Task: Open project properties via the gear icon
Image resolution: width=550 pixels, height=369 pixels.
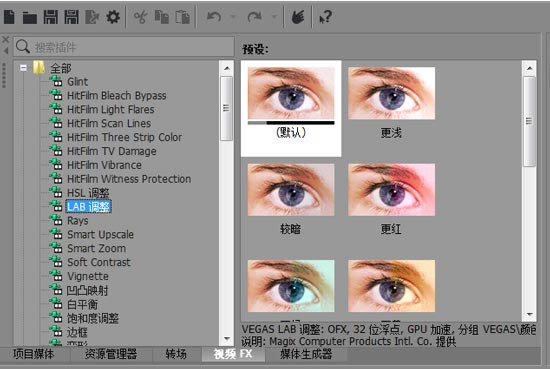Action: point(113,17)
